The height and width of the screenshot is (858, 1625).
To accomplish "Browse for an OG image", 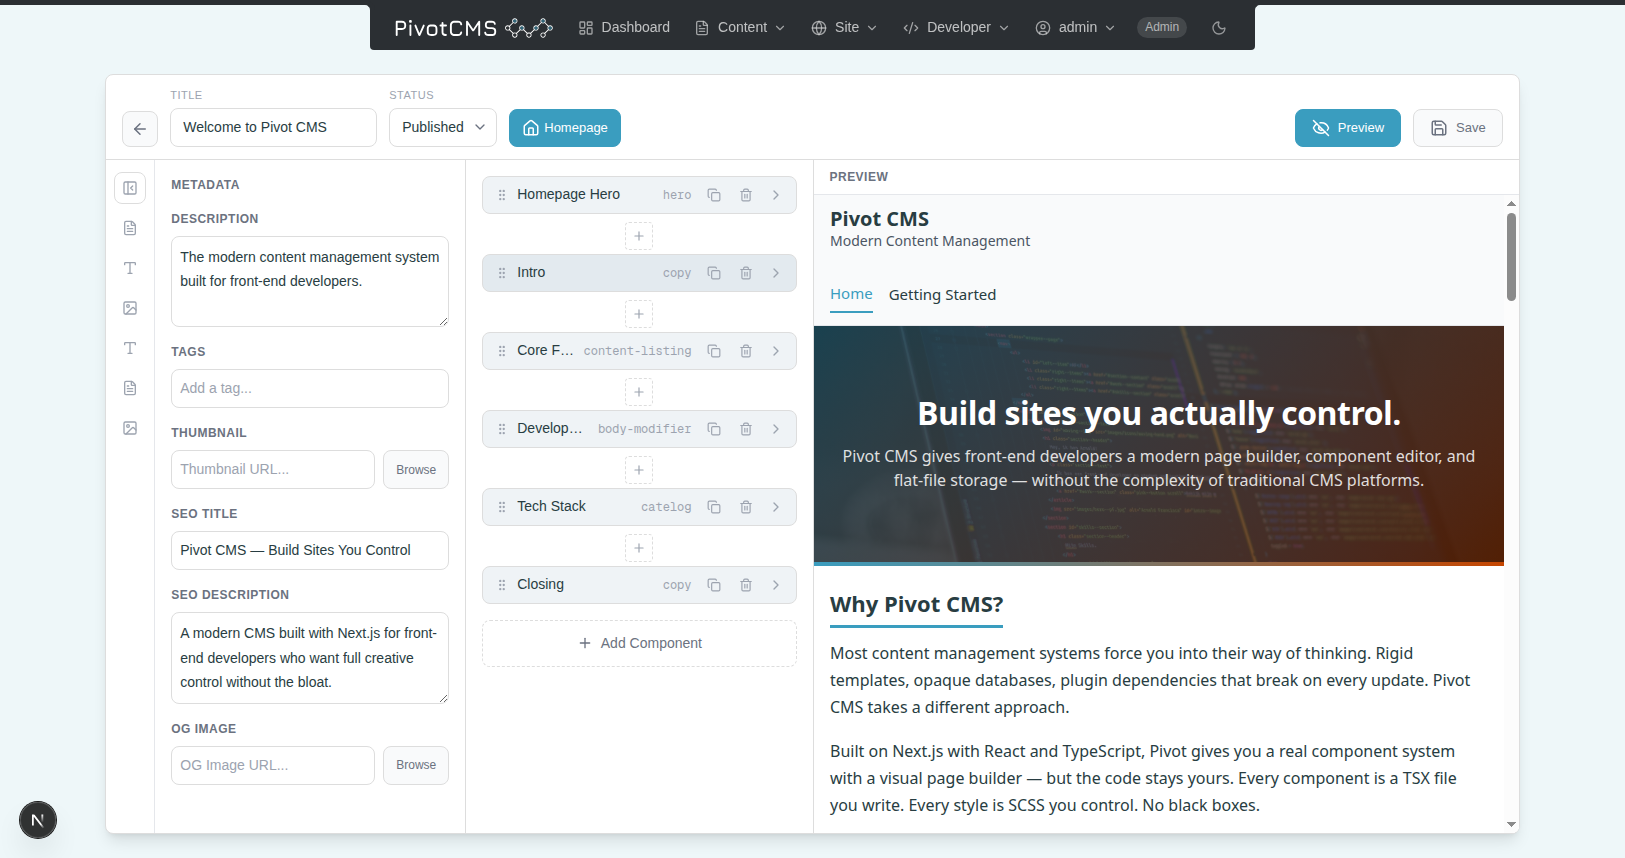I will (416, 765).
